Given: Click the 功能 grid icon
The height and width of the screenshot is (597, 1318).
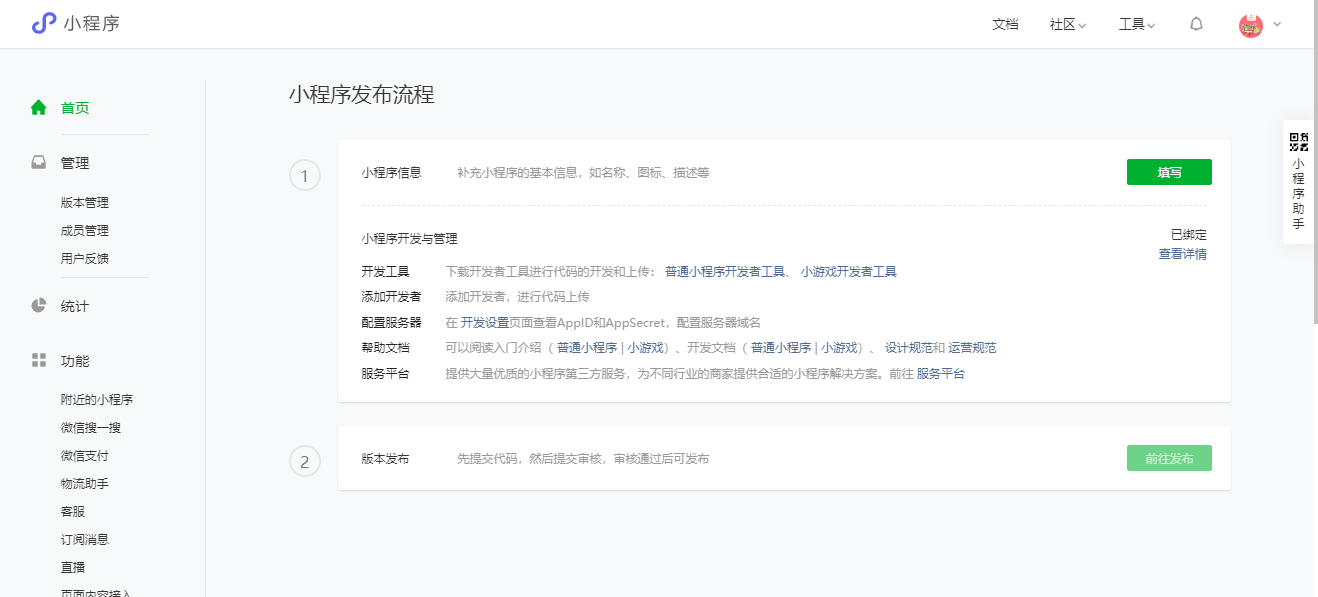Looking at the screenshot, I should (38, 360).
